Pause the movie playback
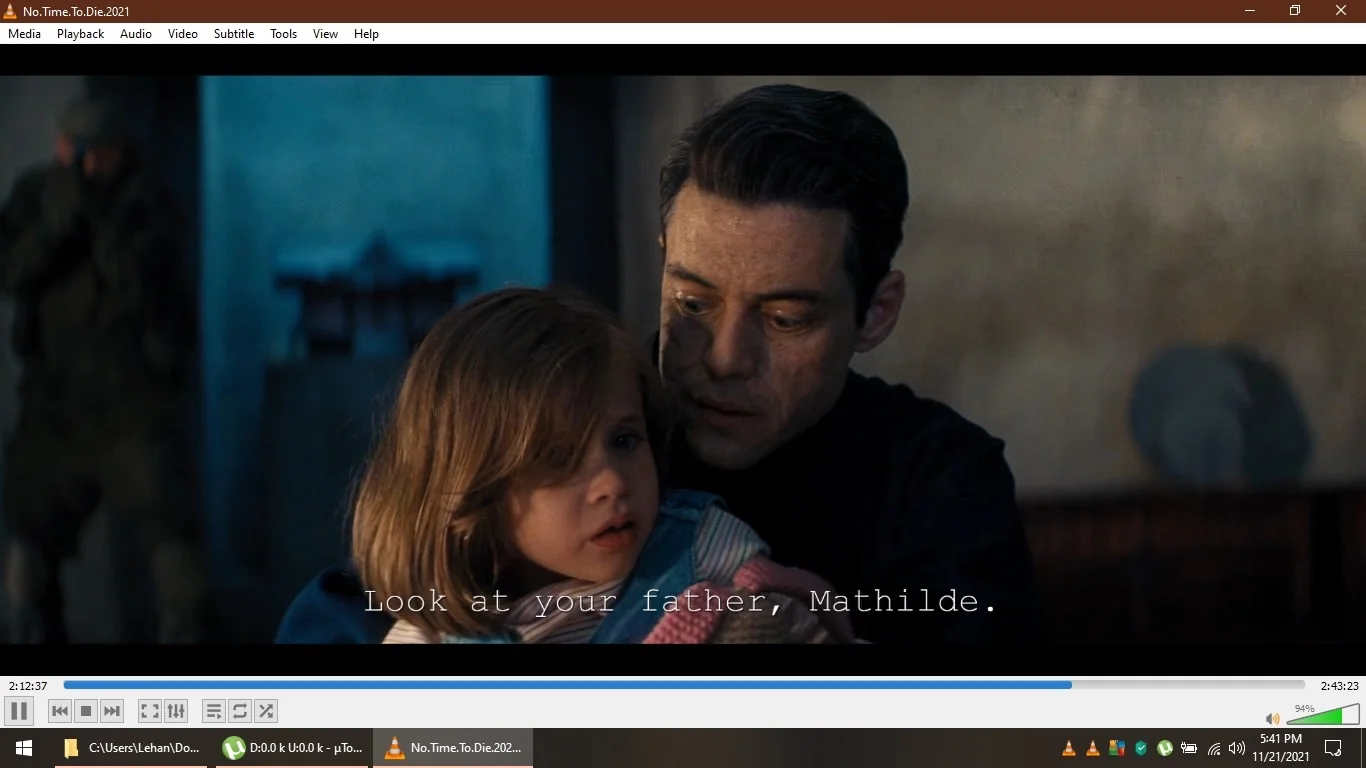1366x768 pixels. click(x=19, y=711)
